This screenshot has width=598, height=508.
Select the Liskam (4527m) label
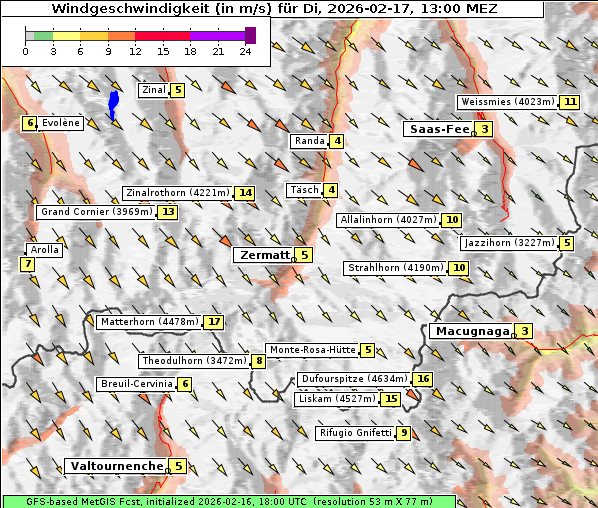point(337,399)
